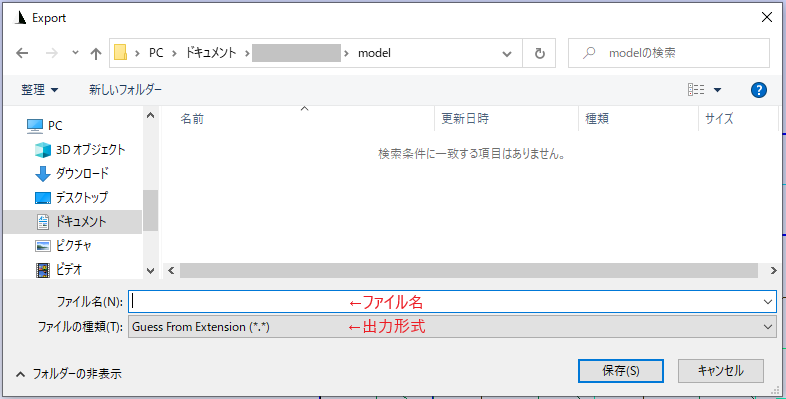Select PC in the address breadcrumb

tap(156, 53)
